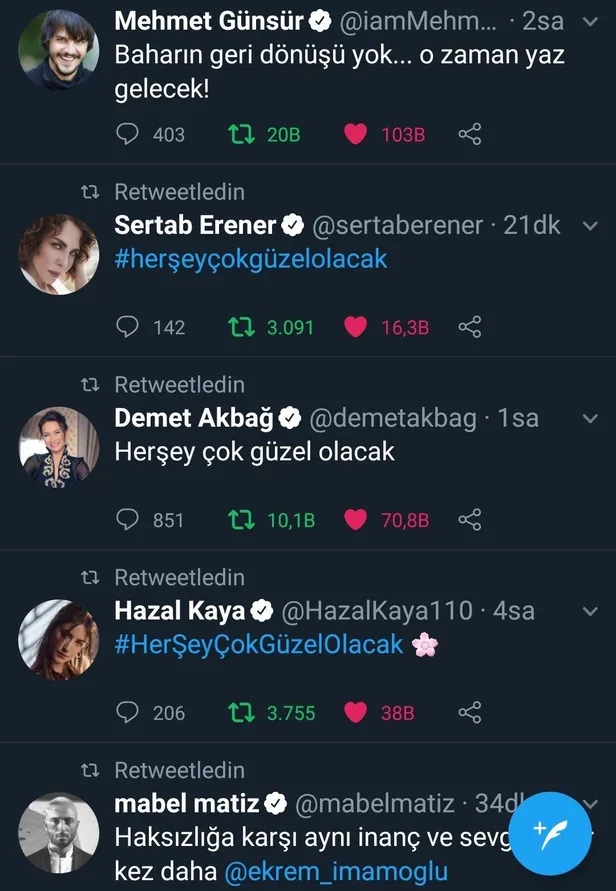The image size is (616, 891).
Task: Expand the menu arrow on Sertab Erener's tweet
Action: coord(588,226)
